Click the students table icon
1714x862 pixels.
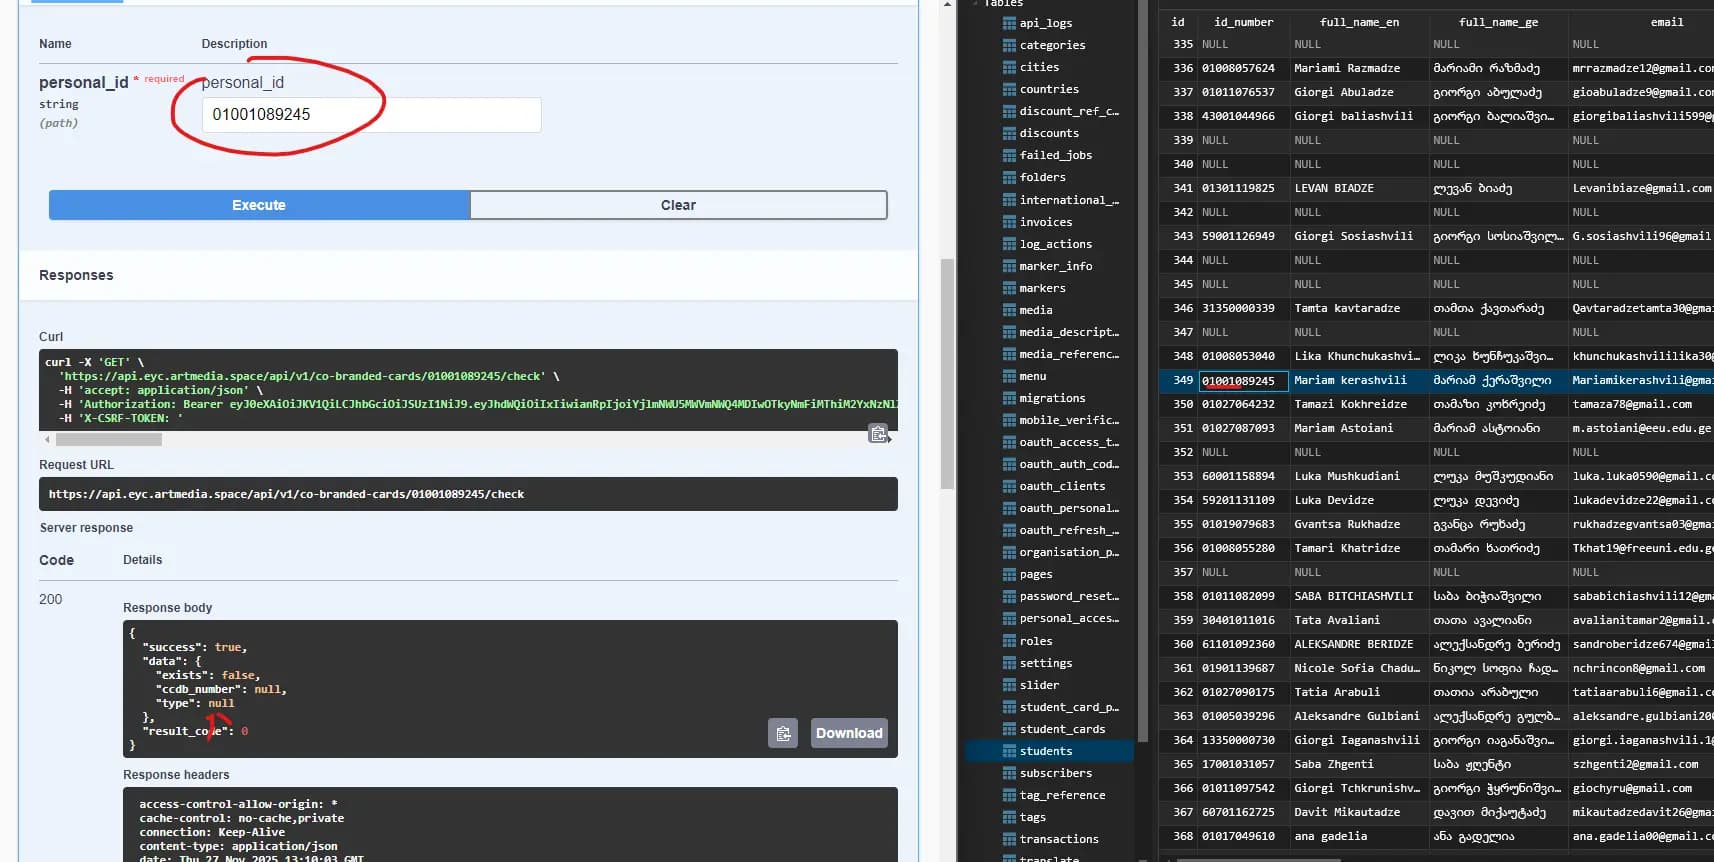(1009, 751)
